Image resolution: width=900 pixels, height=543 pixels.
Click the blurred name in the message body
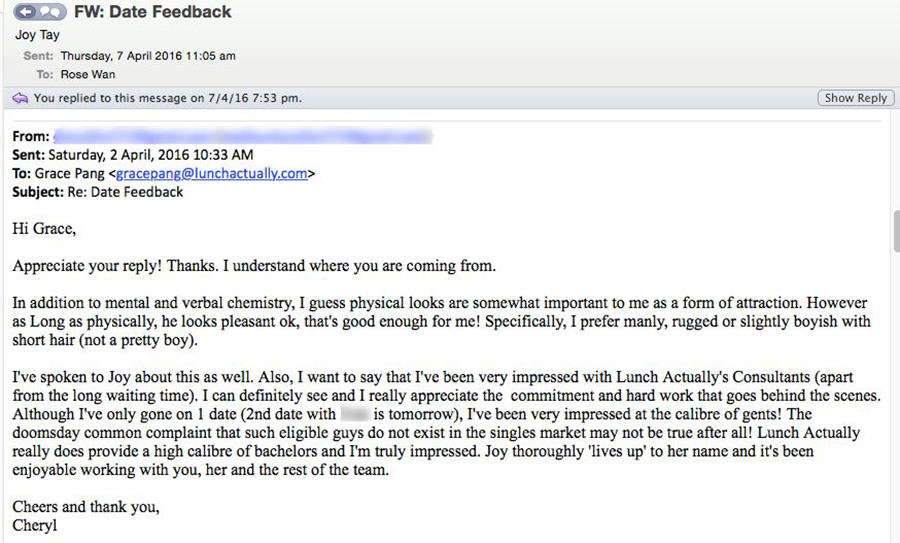355,413
